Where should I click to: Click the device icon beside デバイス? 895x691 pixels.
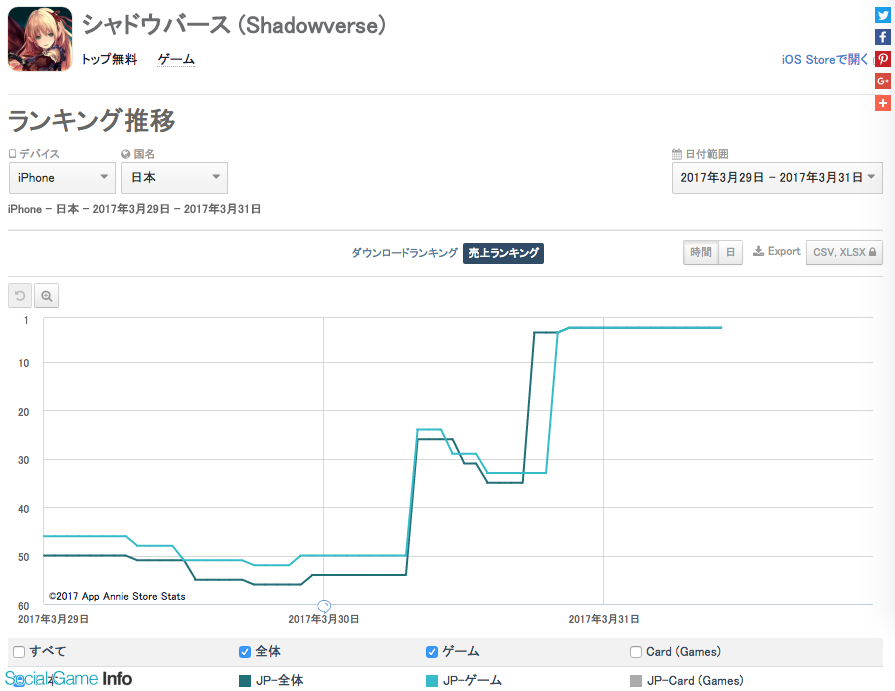click(x=12, y=153)
